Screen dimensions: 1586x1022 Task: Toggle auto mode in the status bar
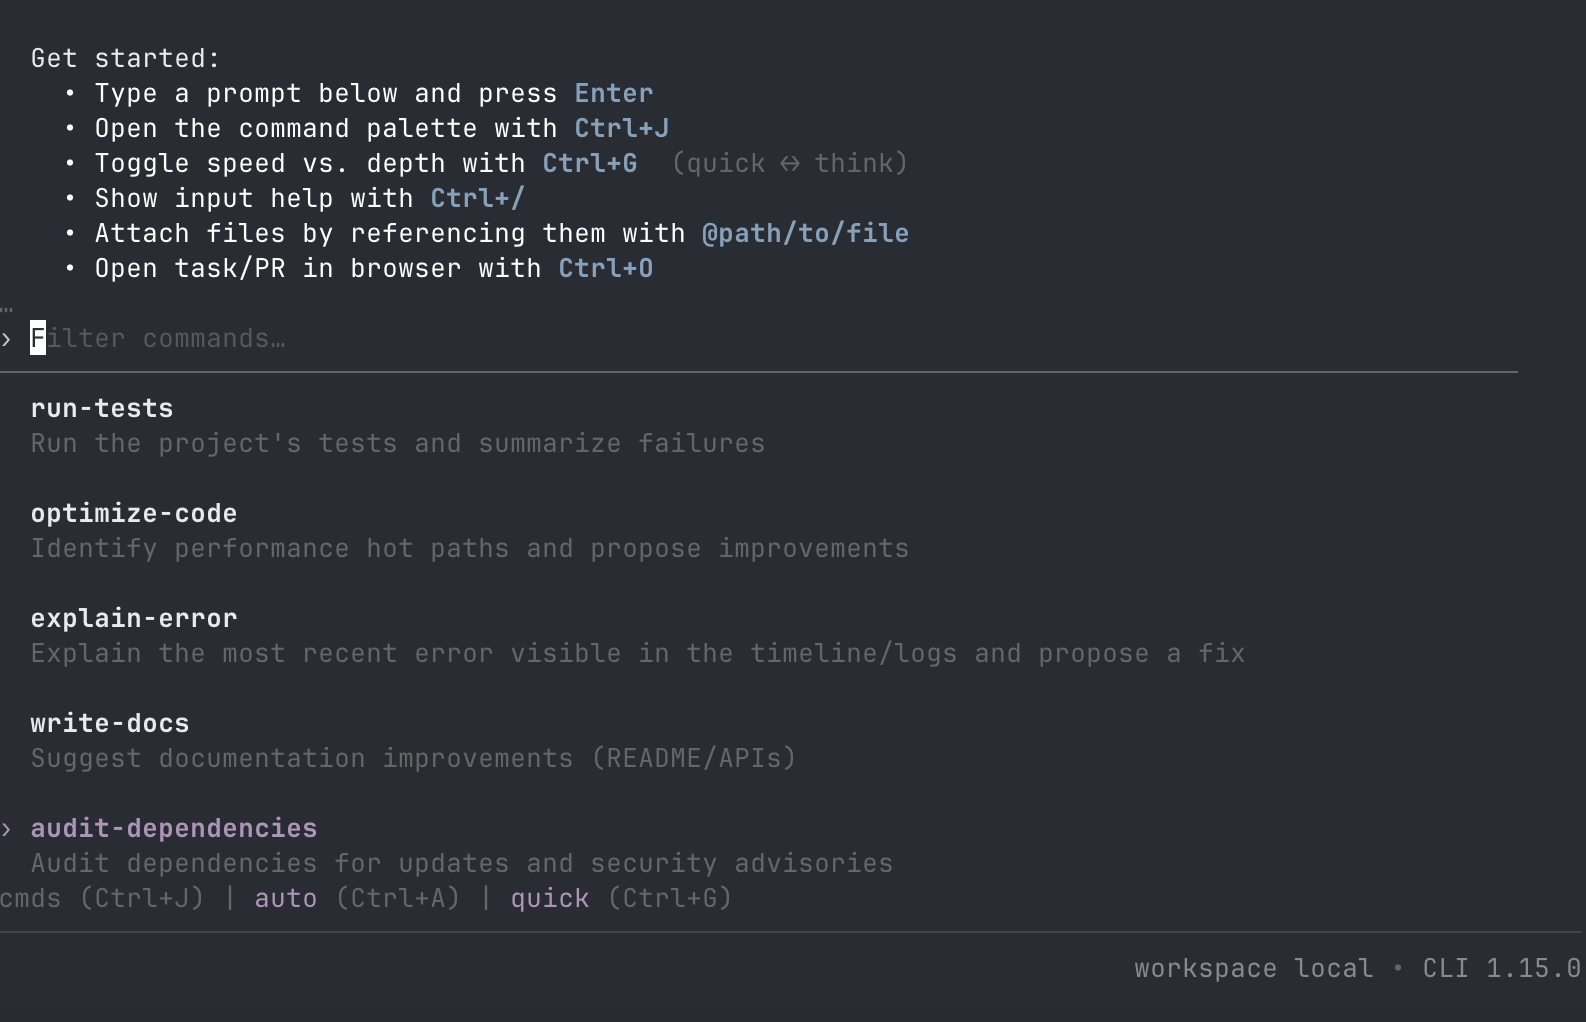[x=285, y=898]
